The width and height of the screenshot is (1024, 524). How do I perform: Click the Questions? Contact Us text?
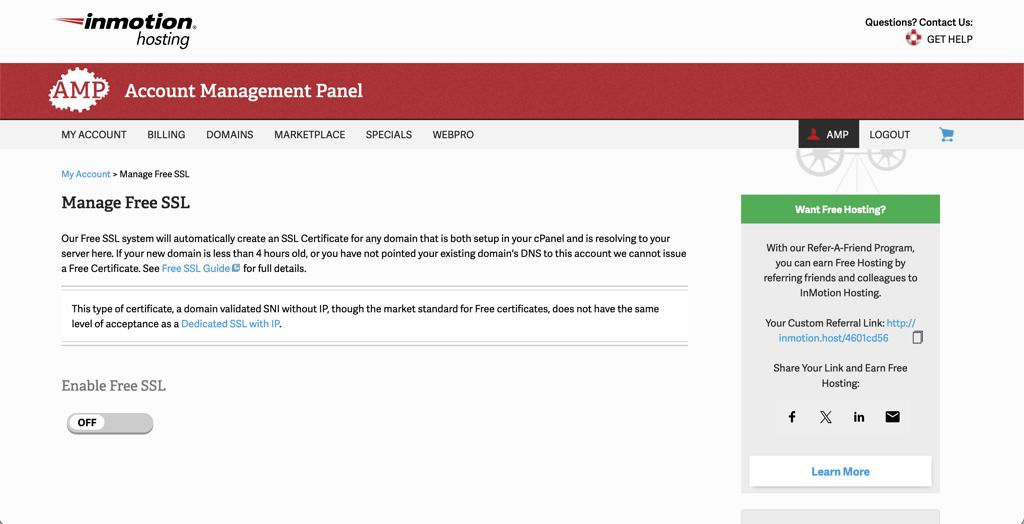pos(919,22)
